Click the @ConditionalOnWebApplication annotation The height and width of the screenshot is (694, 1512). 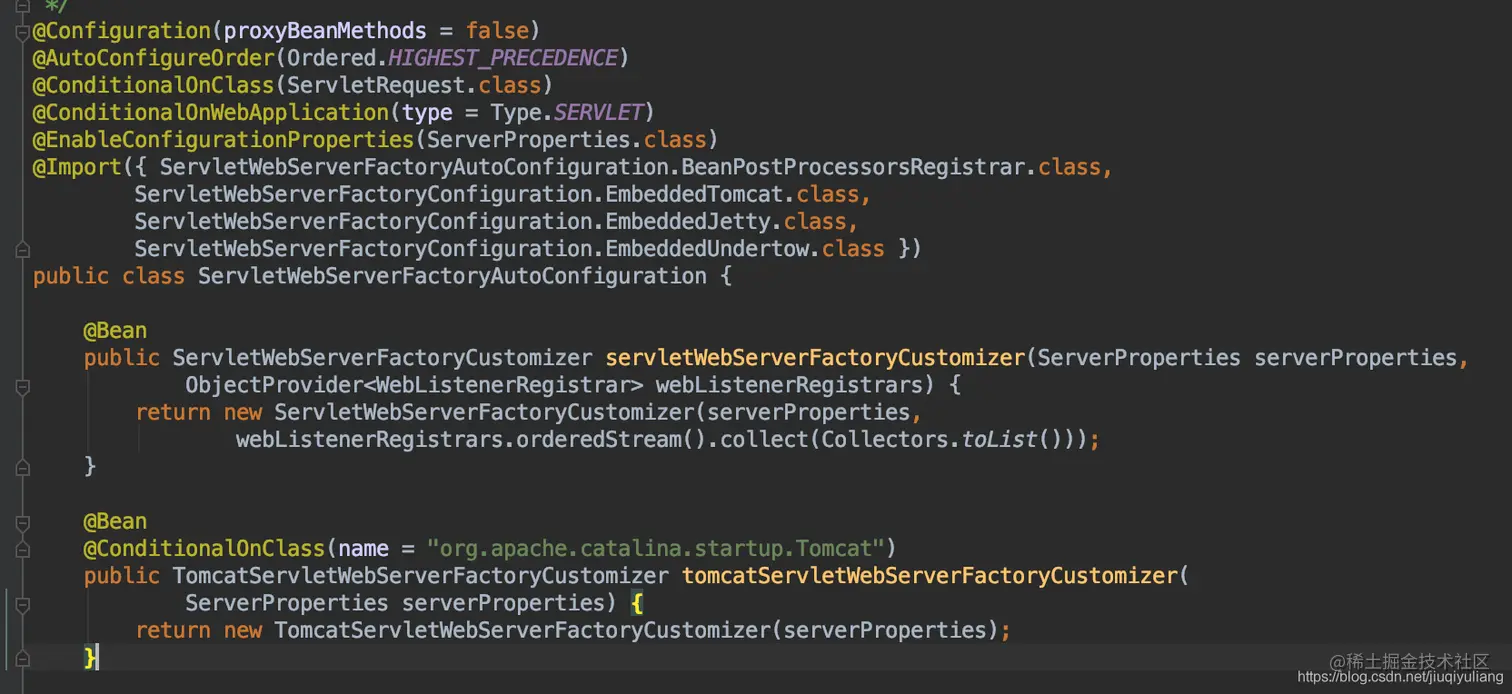211,112
